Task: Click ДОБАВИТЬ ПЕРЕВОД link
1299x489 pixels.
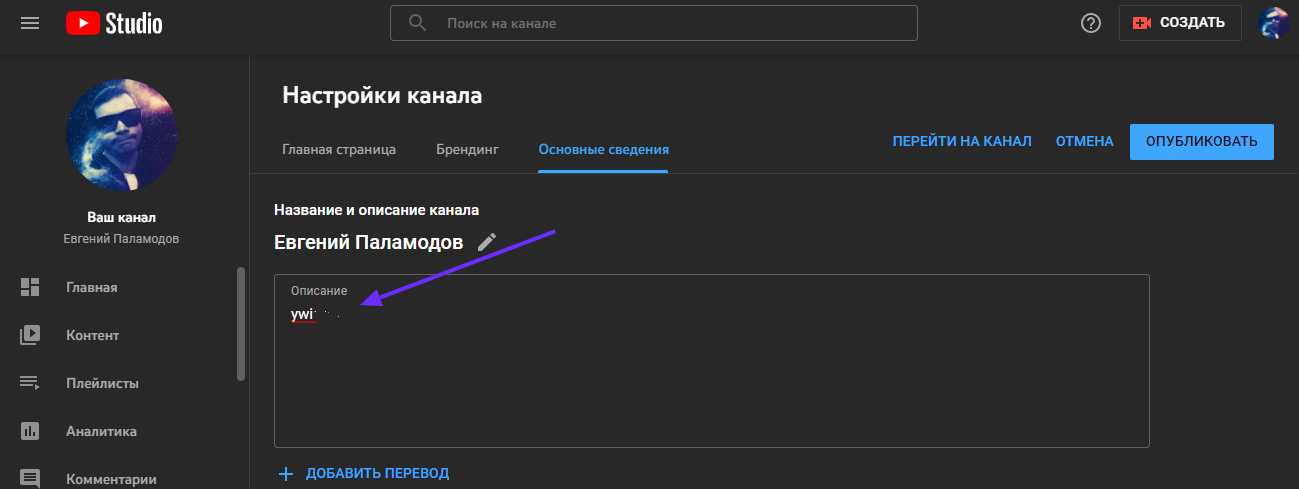Action: click(x=377, y=473)
